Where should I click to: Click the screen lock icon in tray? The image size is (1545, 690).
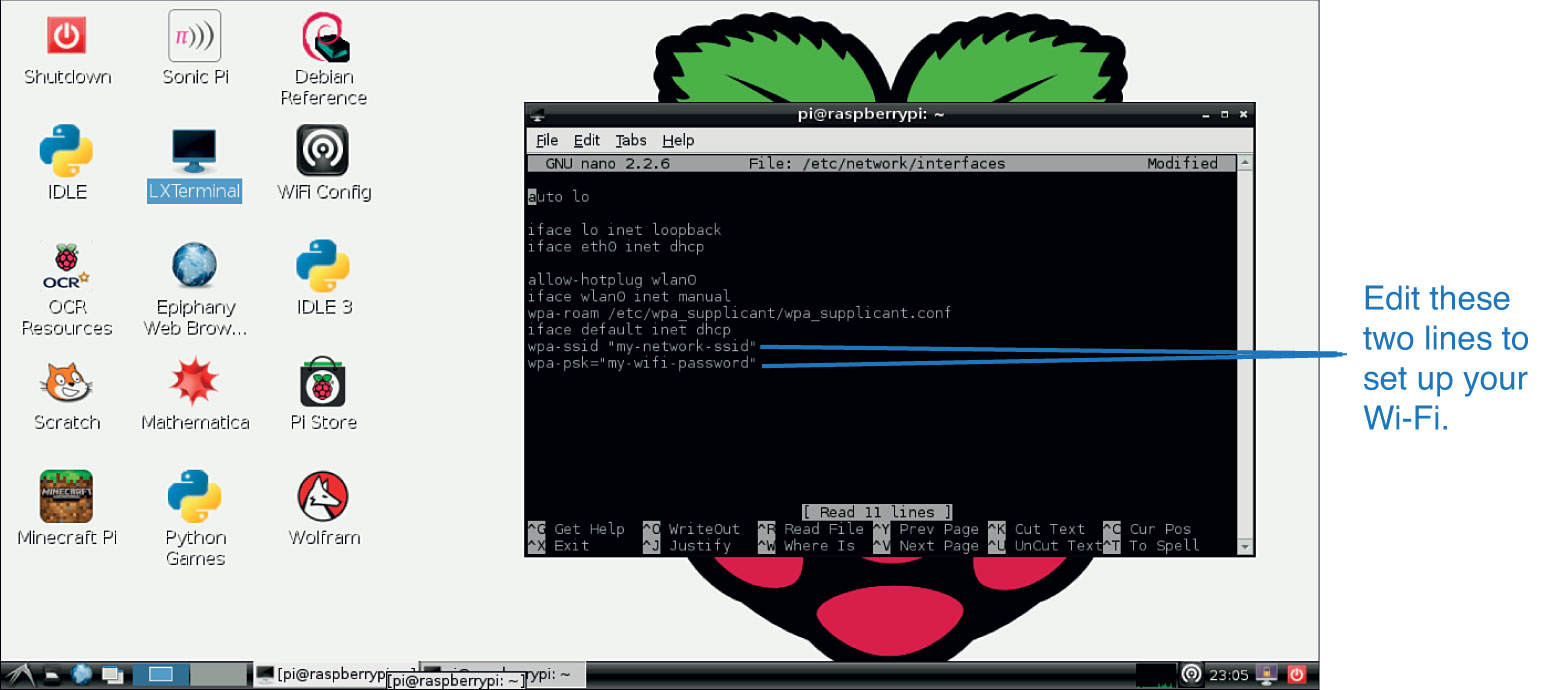click(x=1267, y=674)
